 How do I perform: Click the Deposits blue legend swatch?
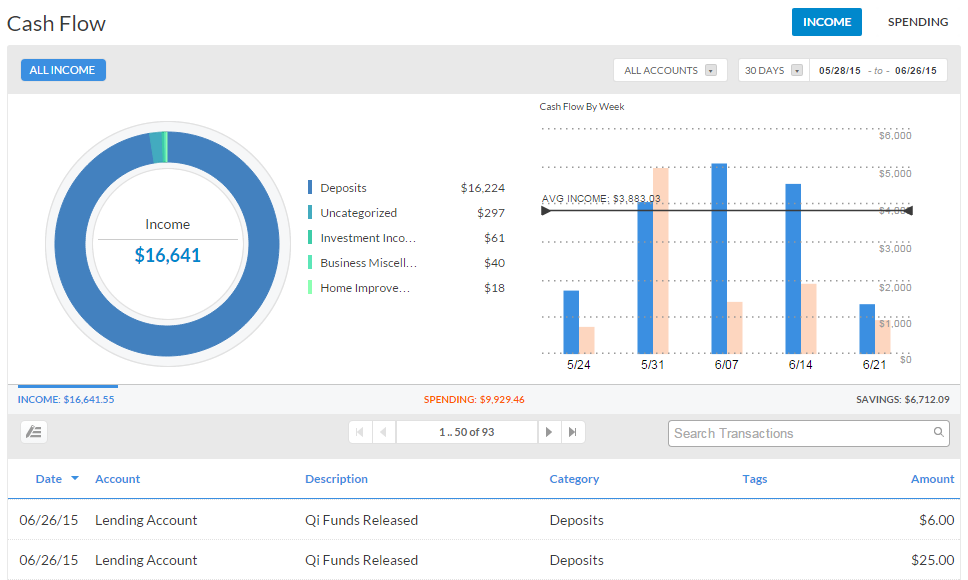[x=310, y=187]
